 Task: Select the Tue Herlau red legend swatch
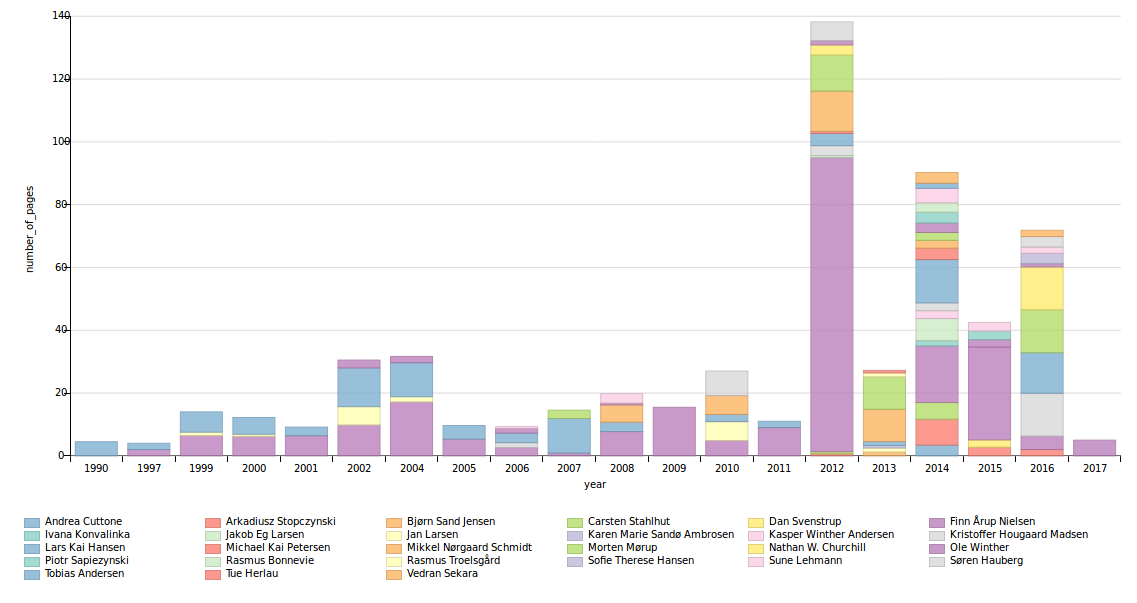pyautogui.click(x=212, y=575)
